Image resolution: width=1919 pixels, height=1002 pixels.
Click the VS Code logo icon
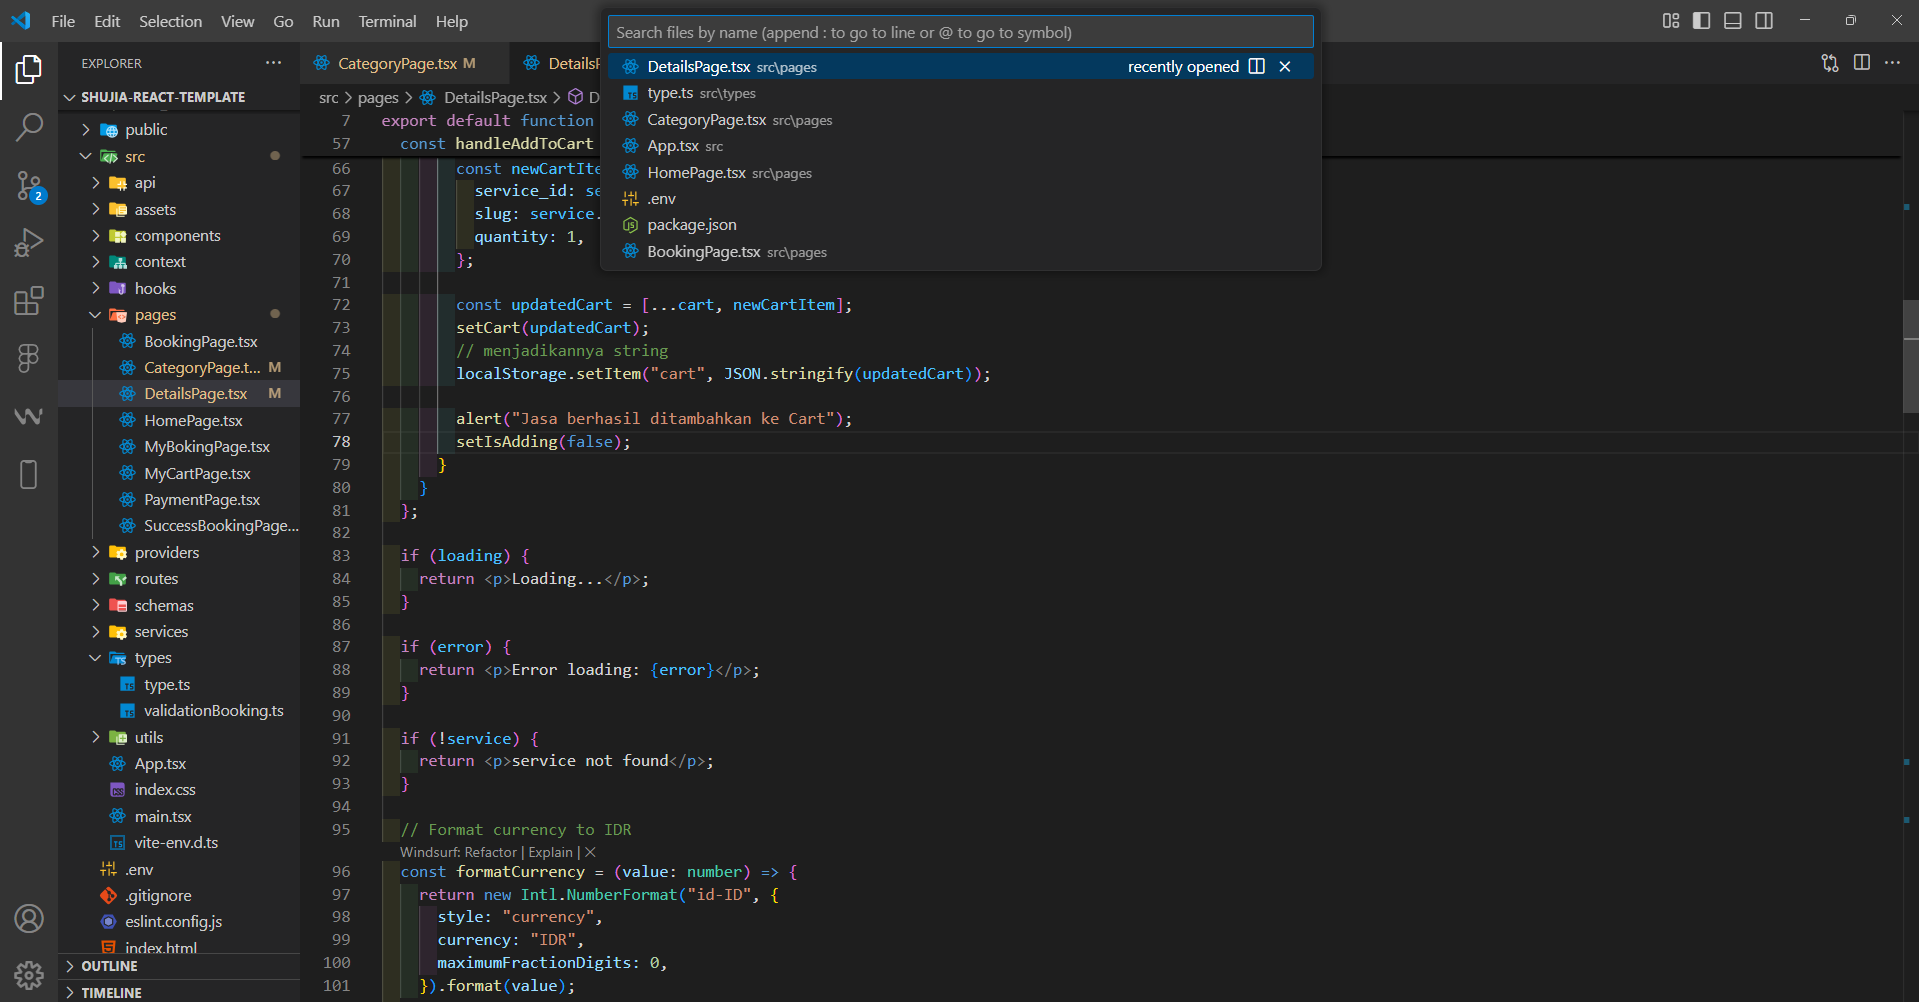tap(21, 21)
